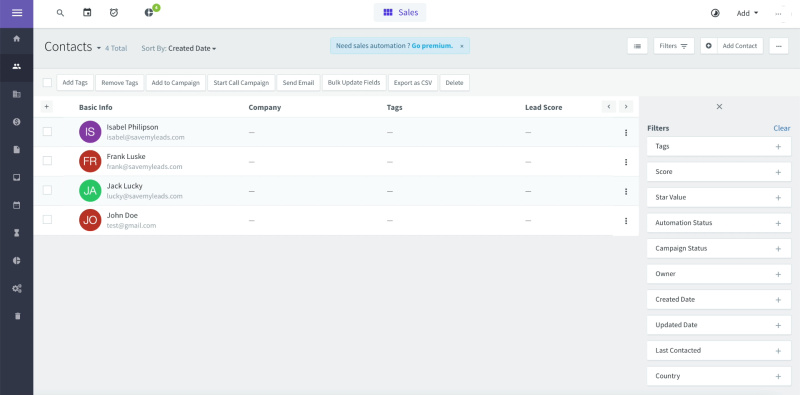Open more options ellipsis near Add Contact
This screenshot has height=395, width=800.
(779, 46)
